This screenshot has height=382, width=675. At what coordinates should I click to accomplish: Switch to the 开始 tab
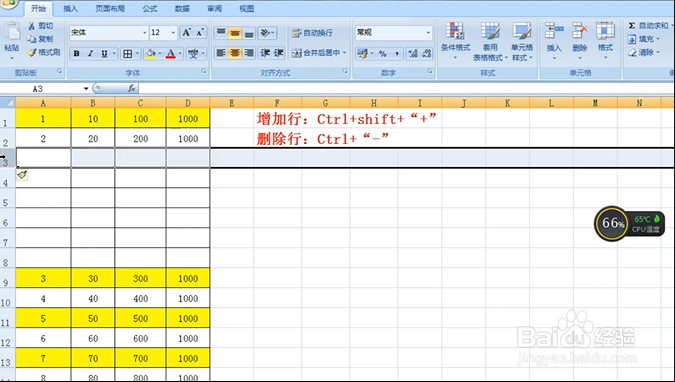(38, 9)
